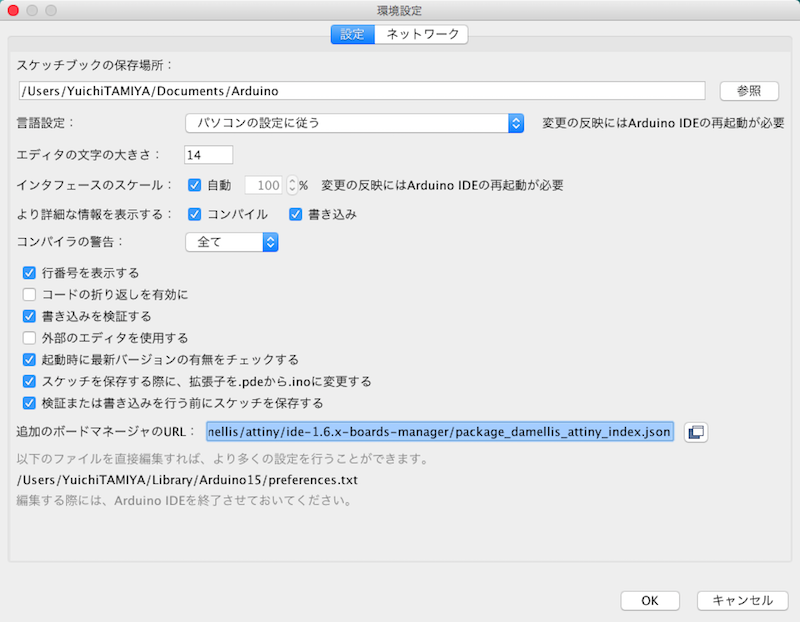The width and height of the screenshot is (800, 622).
Task: Click the editor font size field
Action: (209, 155)
